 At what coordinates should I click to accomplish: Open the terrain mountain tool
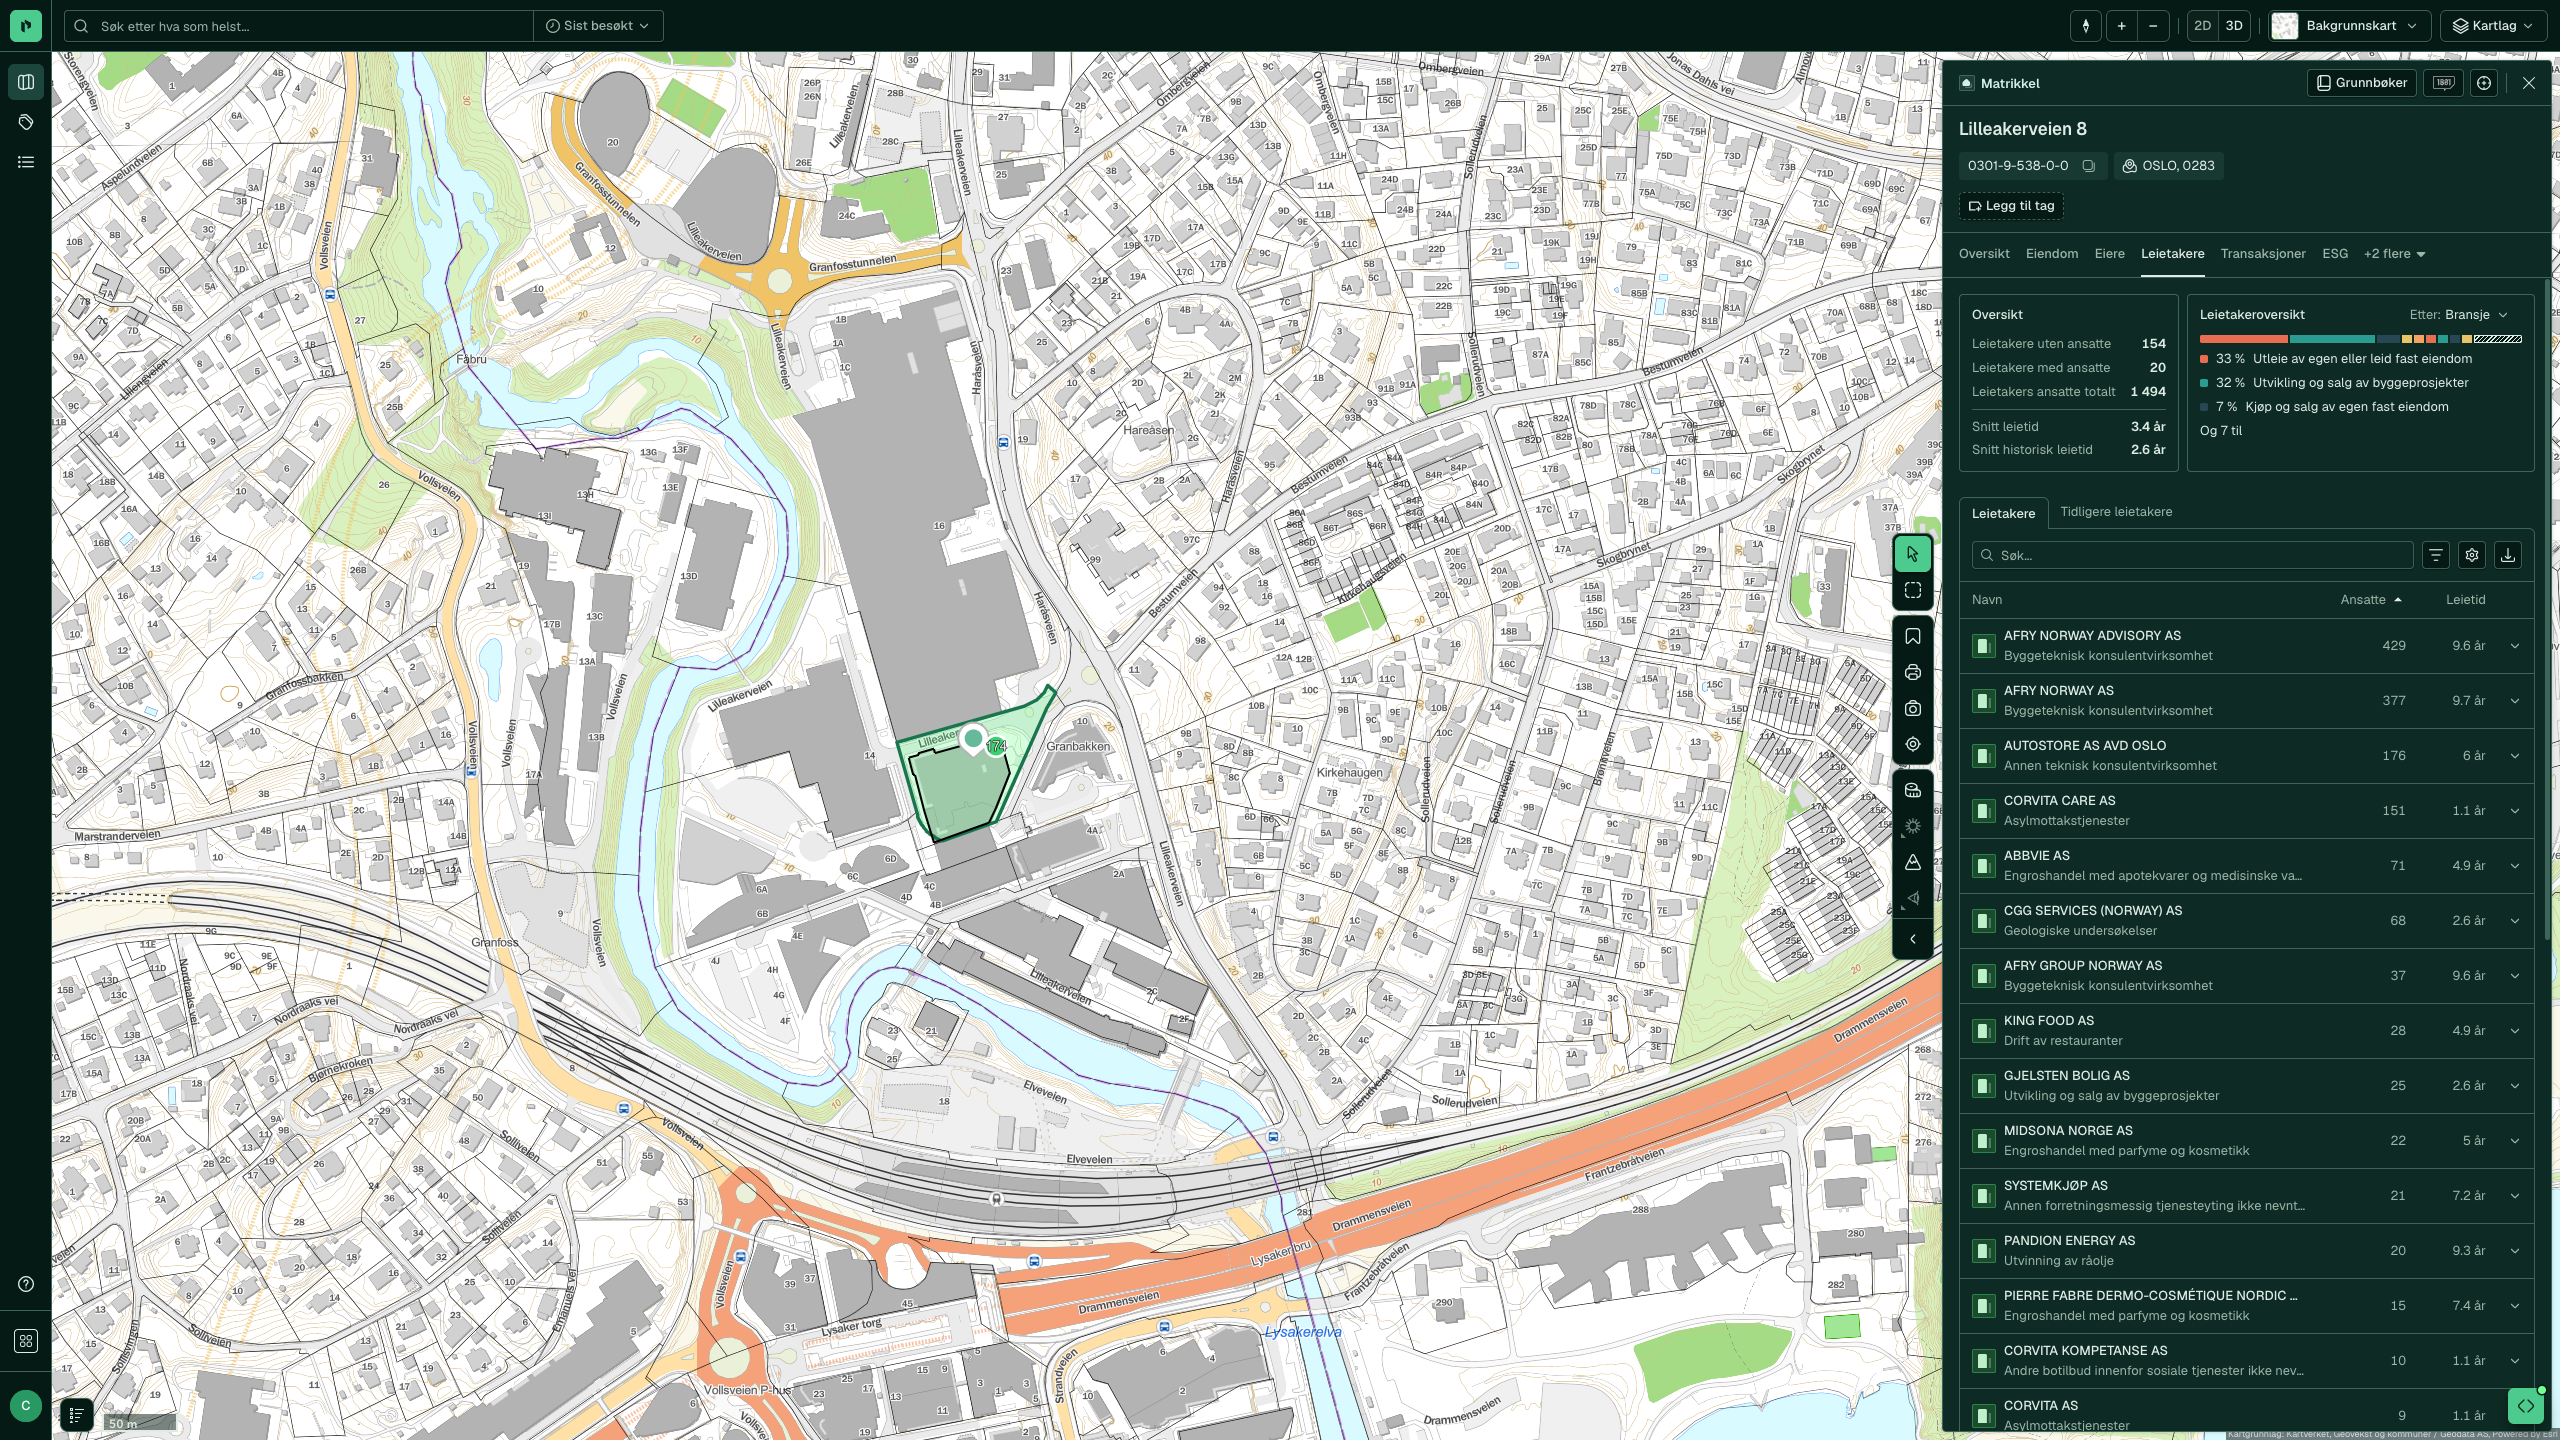(x=1912, y=862)
